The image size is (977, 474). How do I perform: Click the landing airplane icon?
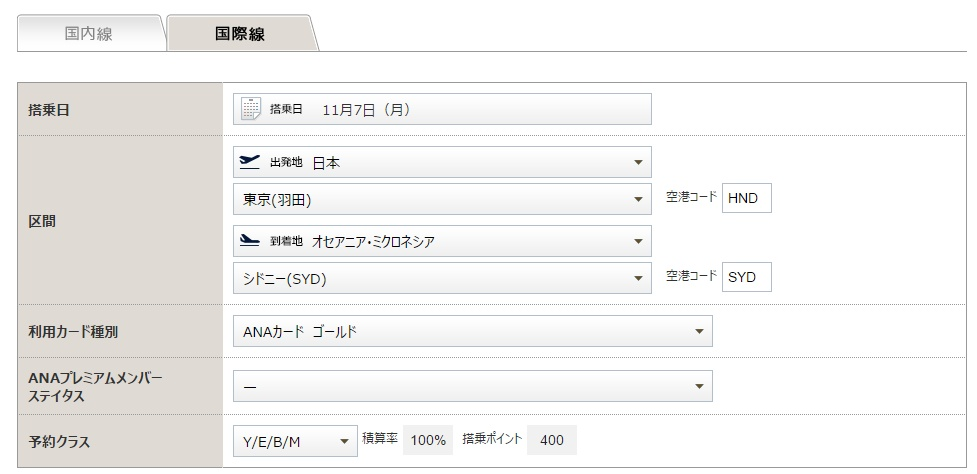[x=250, y=240]
